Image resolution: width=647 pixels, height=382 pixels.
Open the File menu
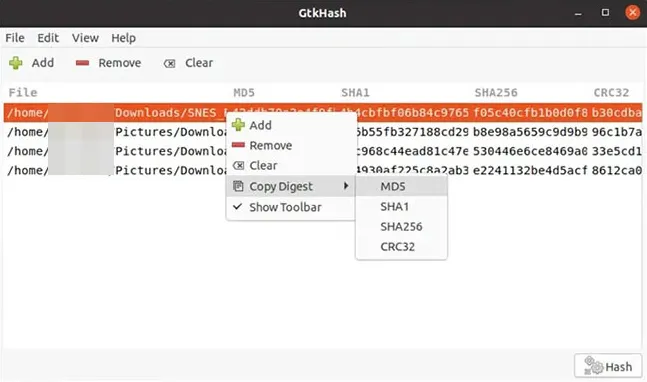(x=15, y=38)
